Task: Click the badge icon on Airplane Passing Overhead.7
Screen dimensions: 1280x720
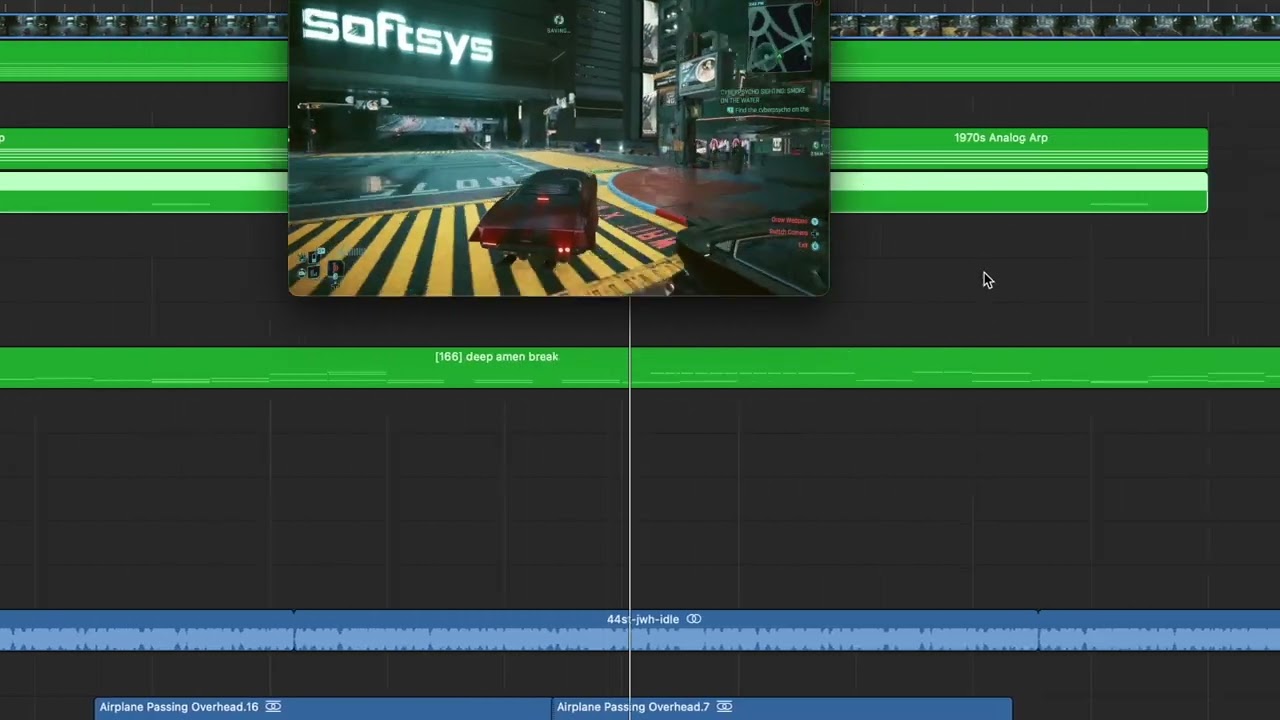Action: [725, 707]
